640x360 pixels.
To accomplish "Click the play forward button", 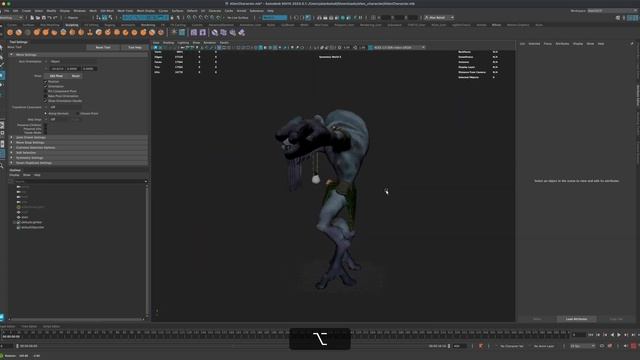I will pyautogui.click(x=619, y=335).
